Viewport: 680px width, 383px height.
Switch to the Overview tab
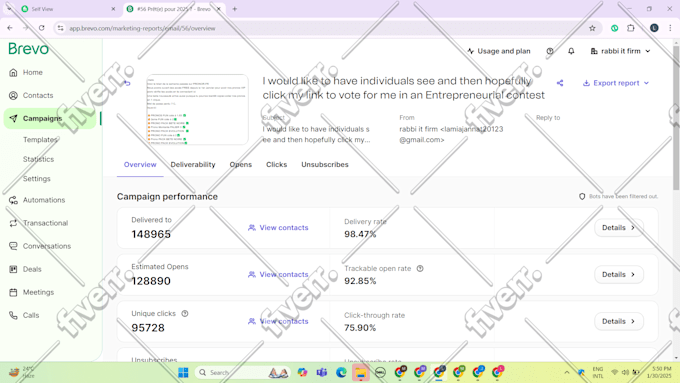[x=140, y=165]
